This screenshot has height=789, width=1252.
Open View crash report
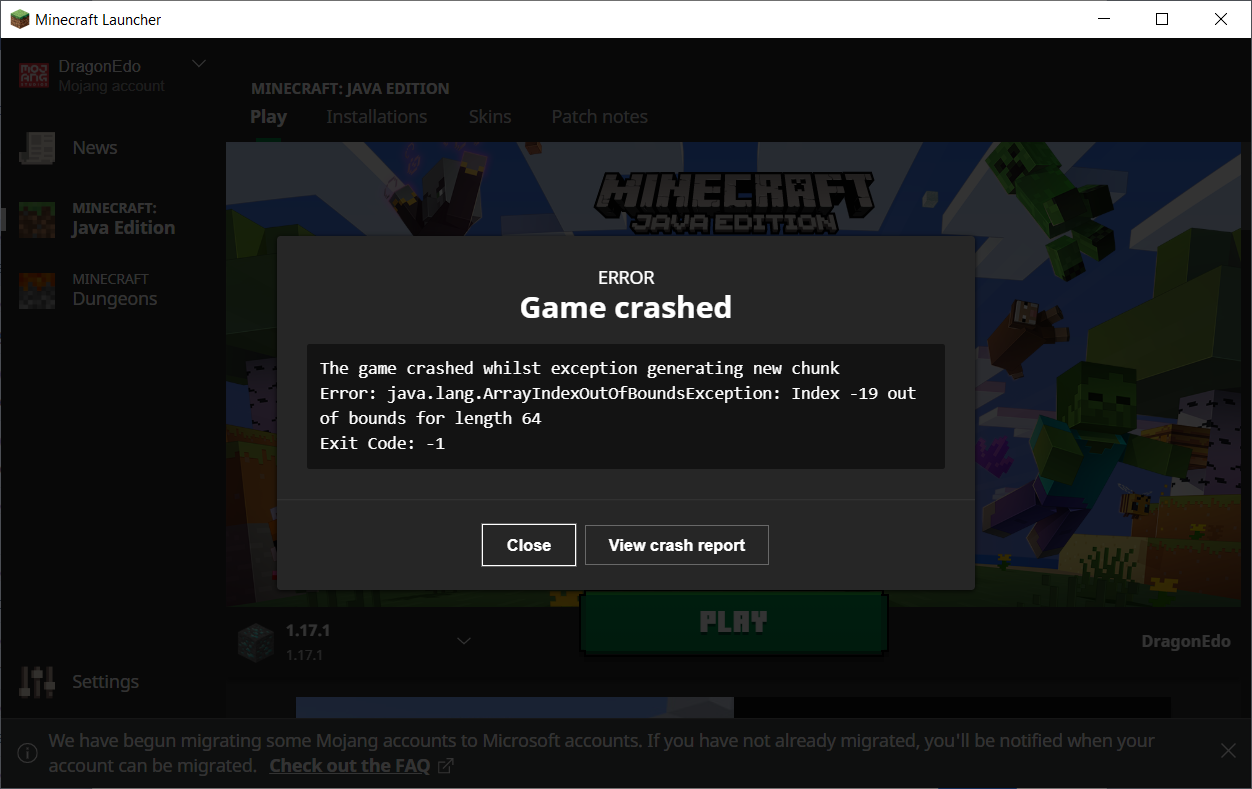pyautogui.click(x=677, y=545)
